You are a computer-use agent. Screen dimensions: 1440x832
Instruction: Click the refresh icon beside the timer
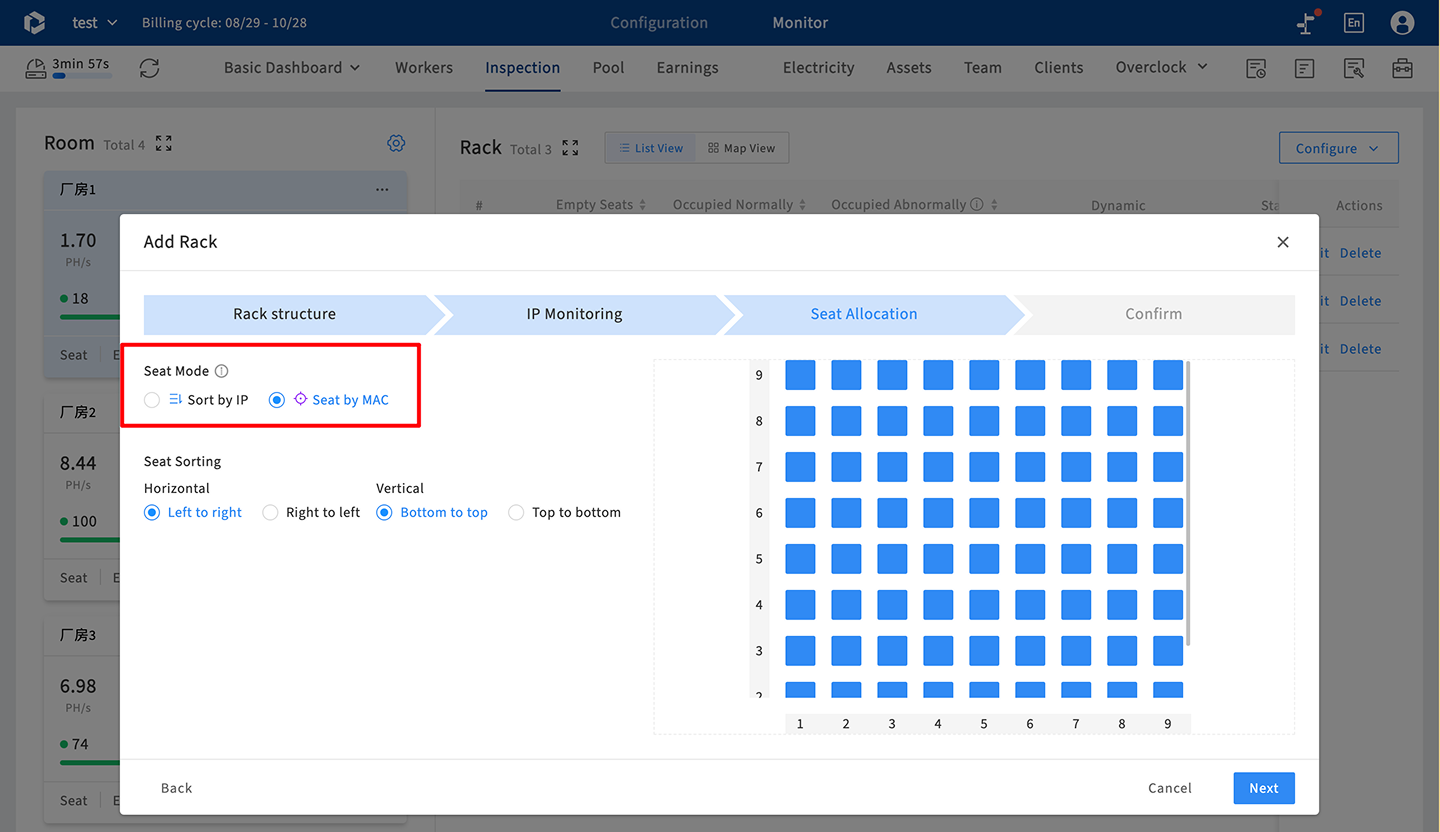click(x=149, y=68)
